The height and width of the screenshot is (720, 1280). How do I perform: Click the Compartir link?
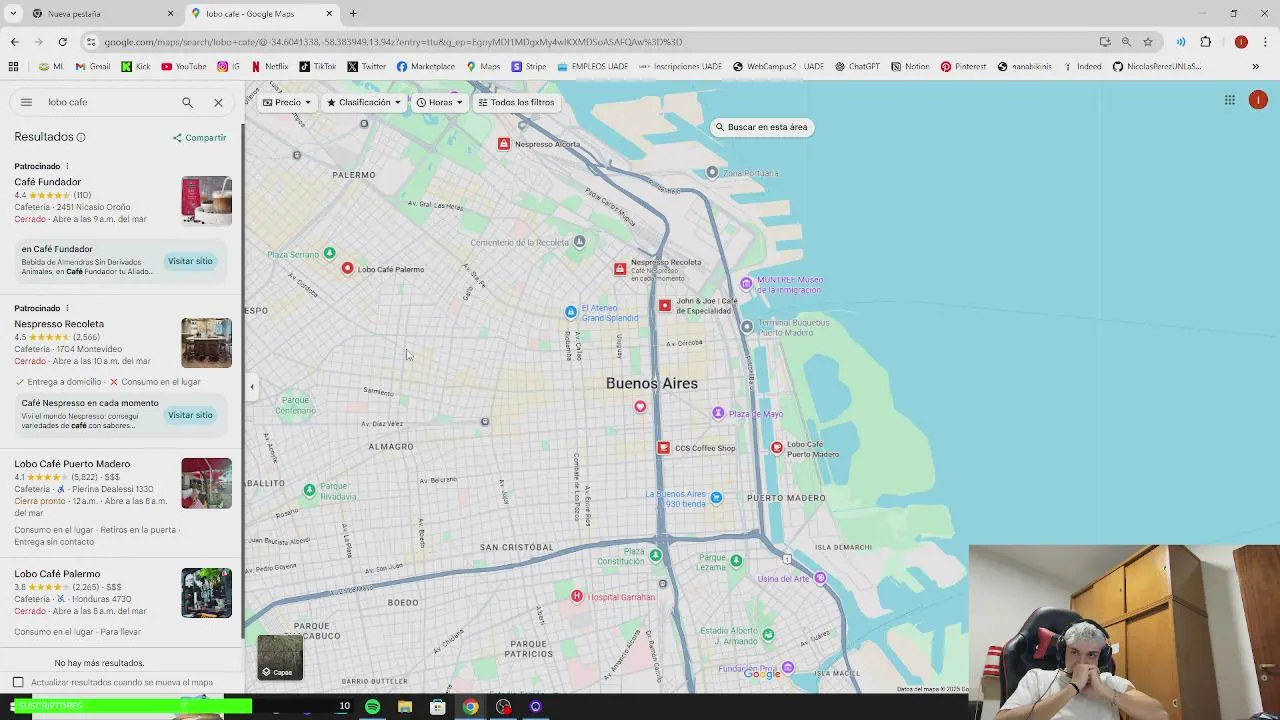pos(200,138)
